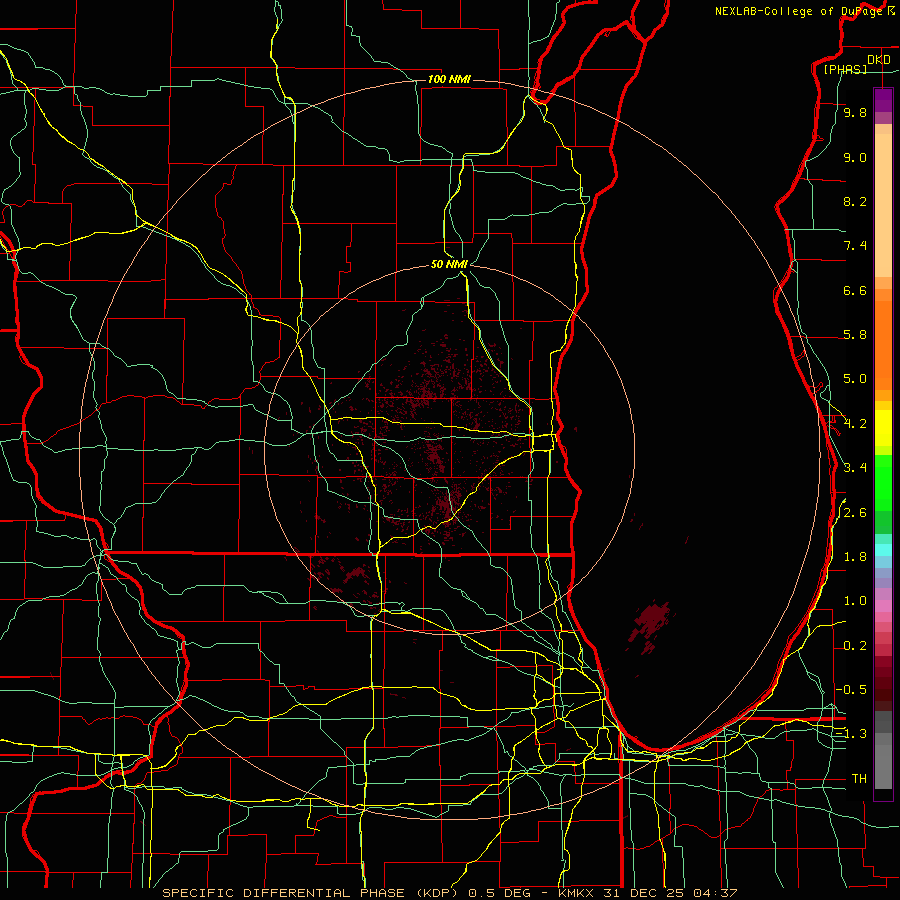Select the 2.6 value on the scale

(855, 513)
